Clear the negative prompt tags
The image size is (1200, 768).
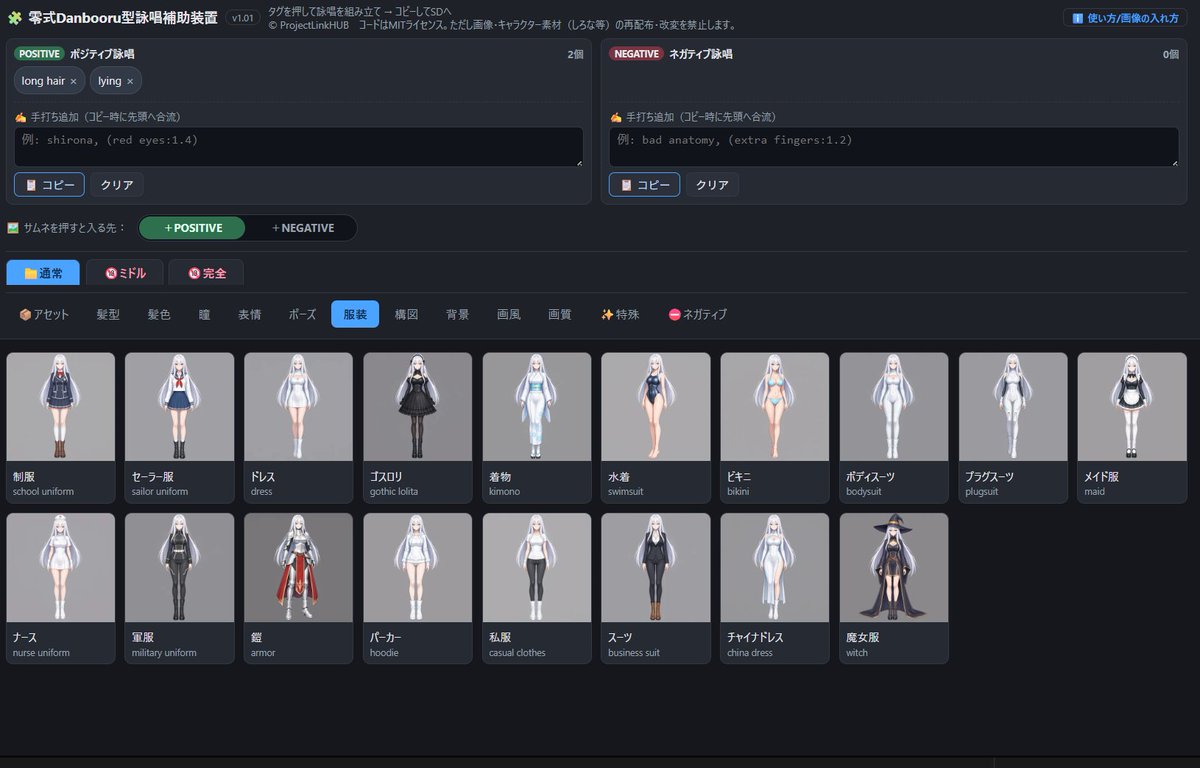pyautogui.click(x=712, y=185)
